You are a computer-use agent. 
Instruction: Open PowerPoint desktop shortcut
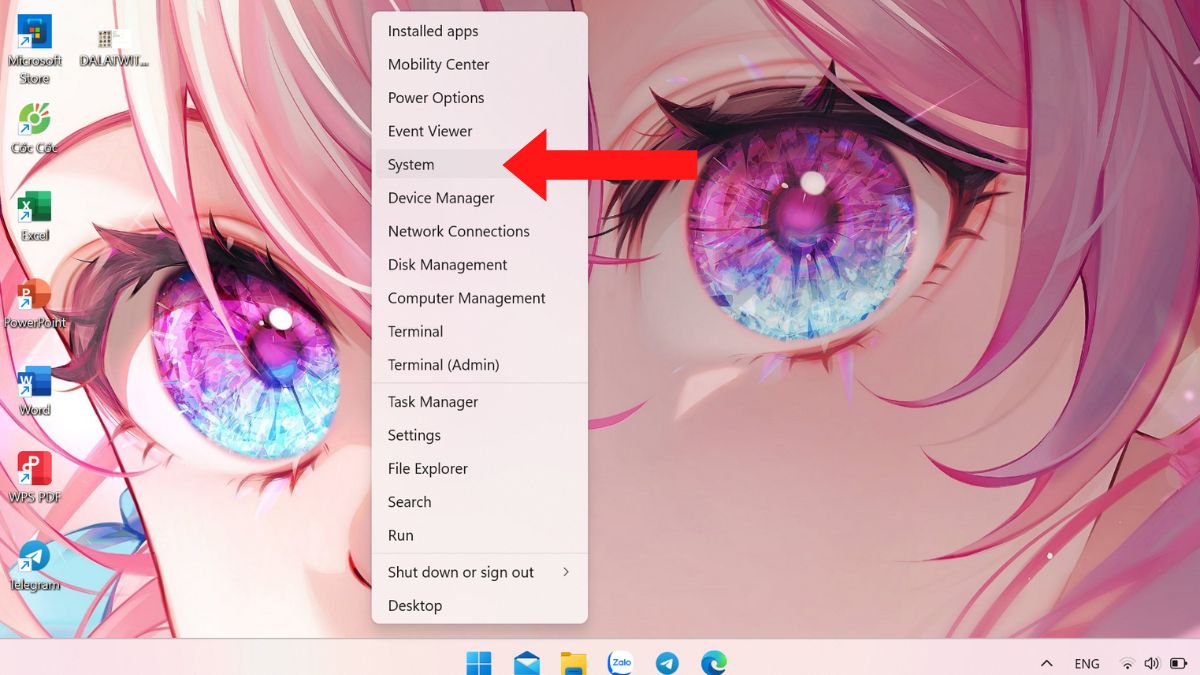pos(34,303)
